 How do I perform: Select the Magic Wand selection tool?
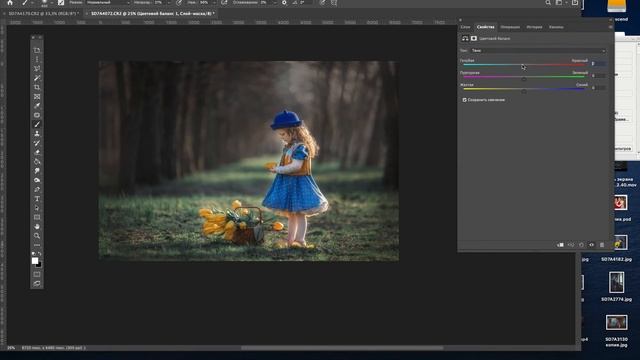point(37,78)
